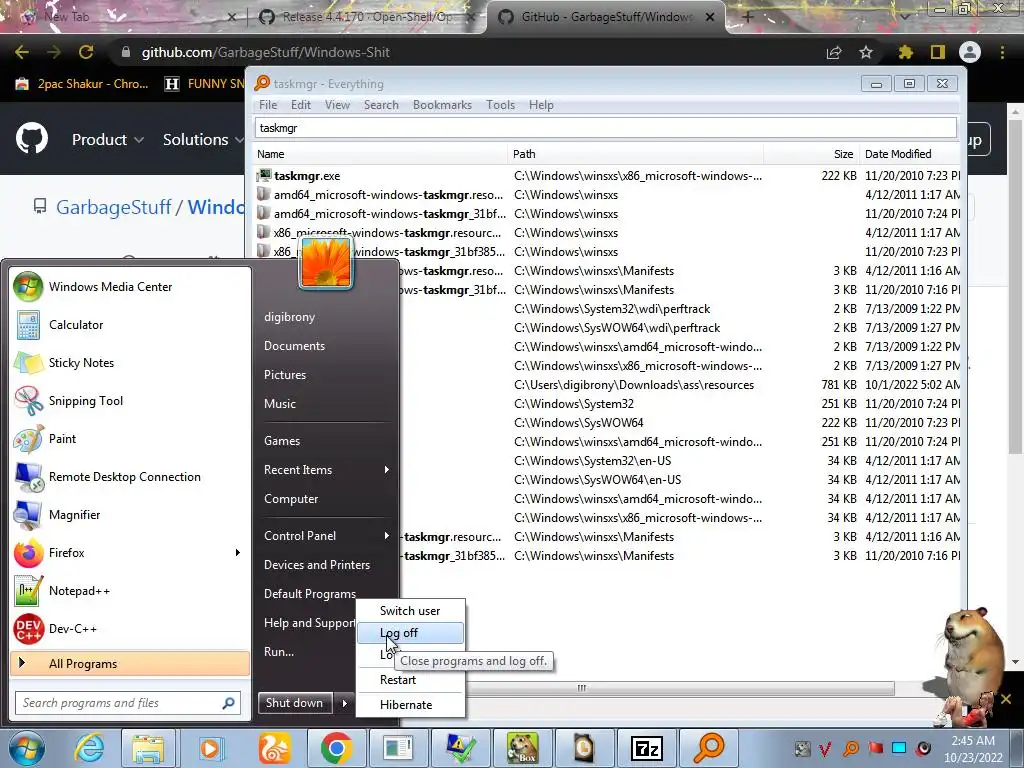Open Windows Explorer folder taskbar icon

[148, 748]
